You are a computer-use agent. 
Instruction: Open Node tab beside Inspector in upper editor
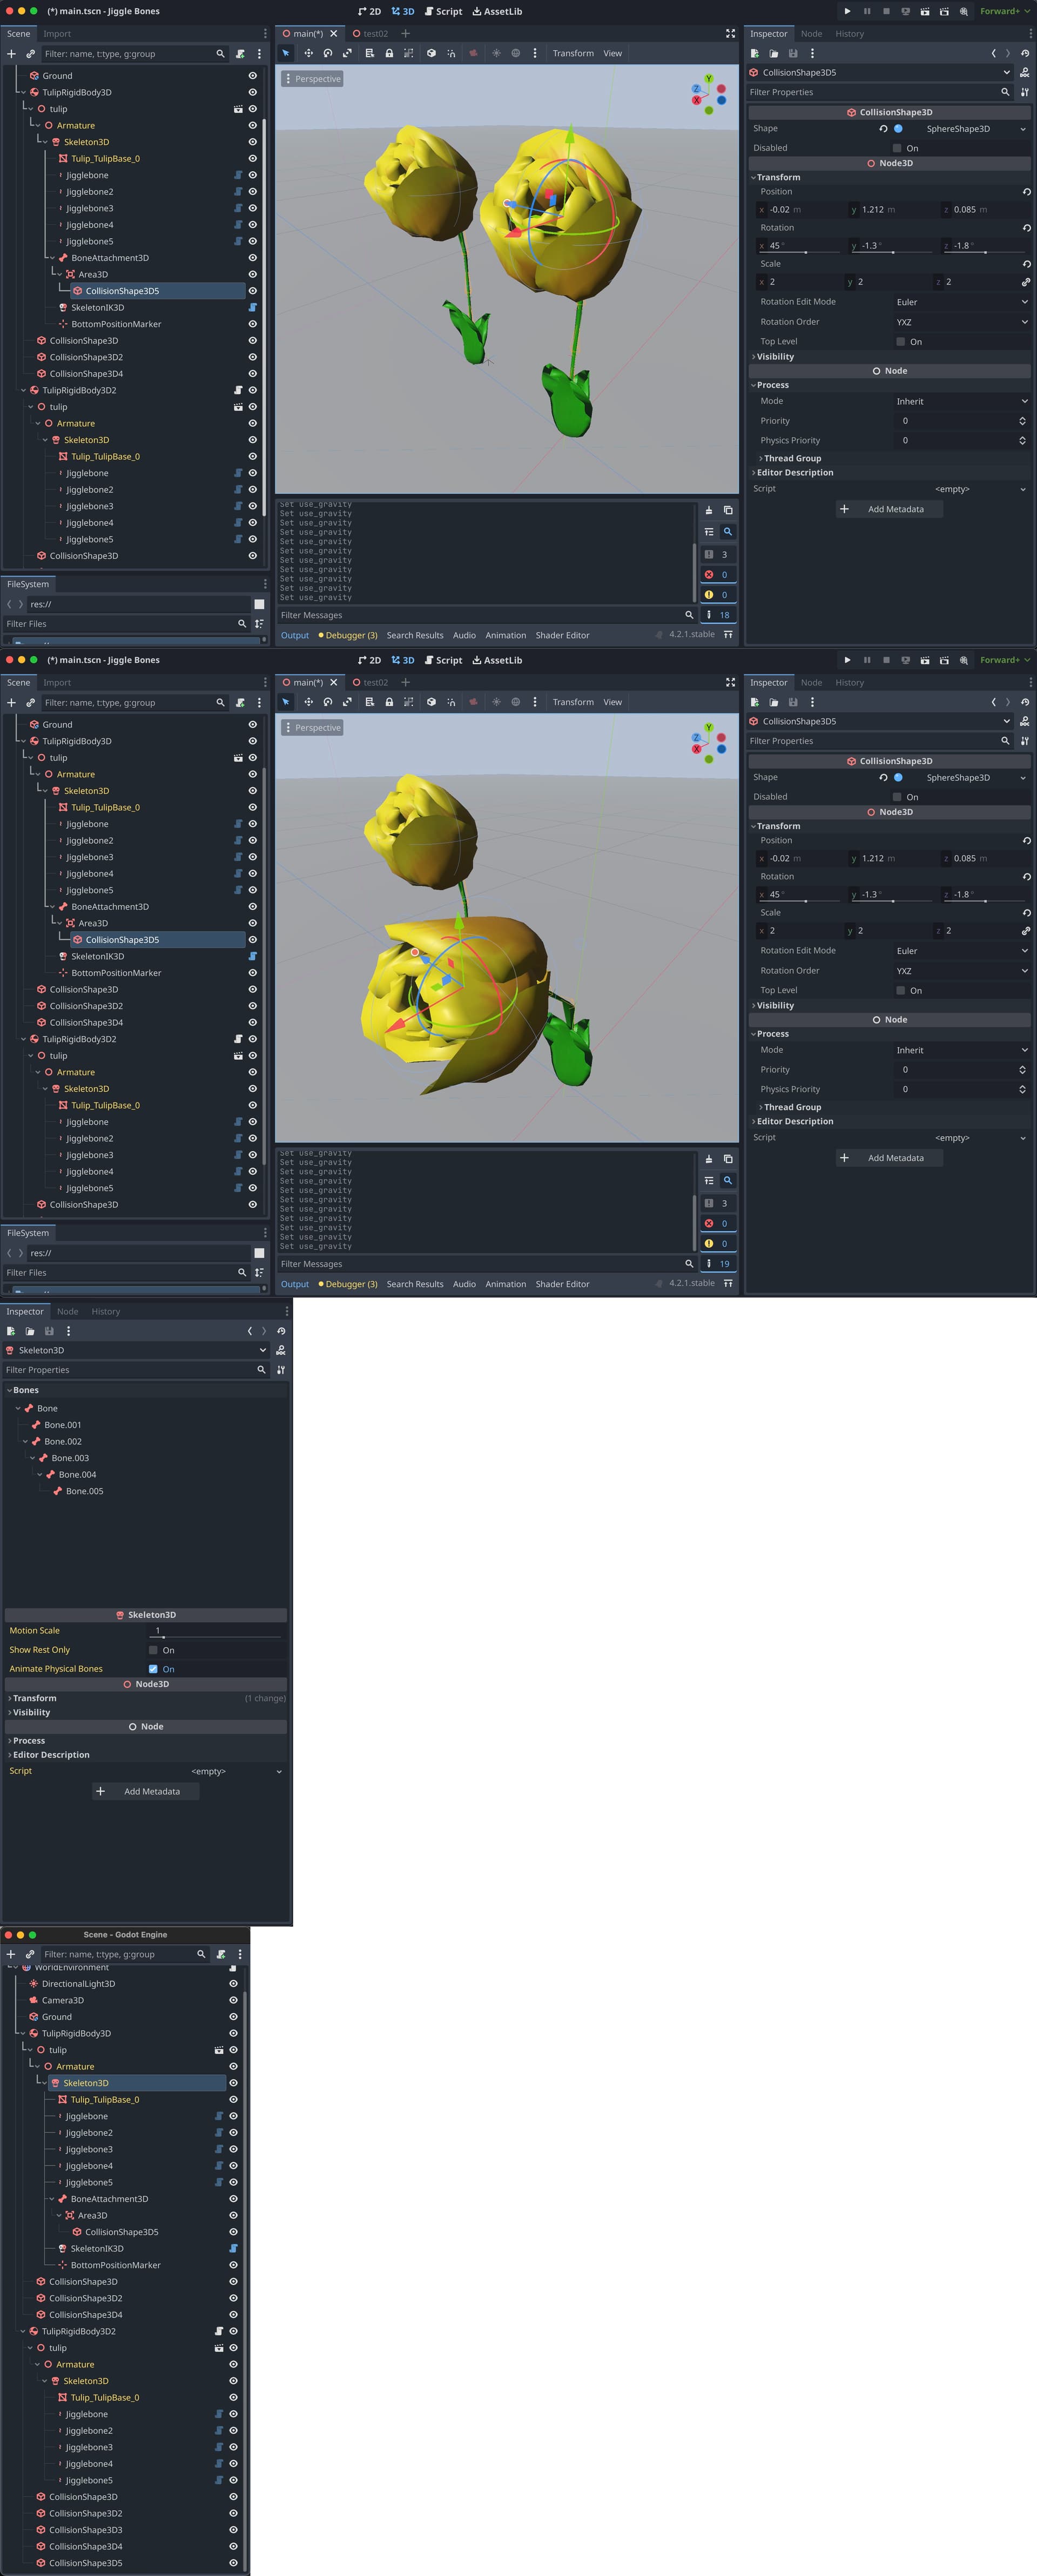coord(811,33)
